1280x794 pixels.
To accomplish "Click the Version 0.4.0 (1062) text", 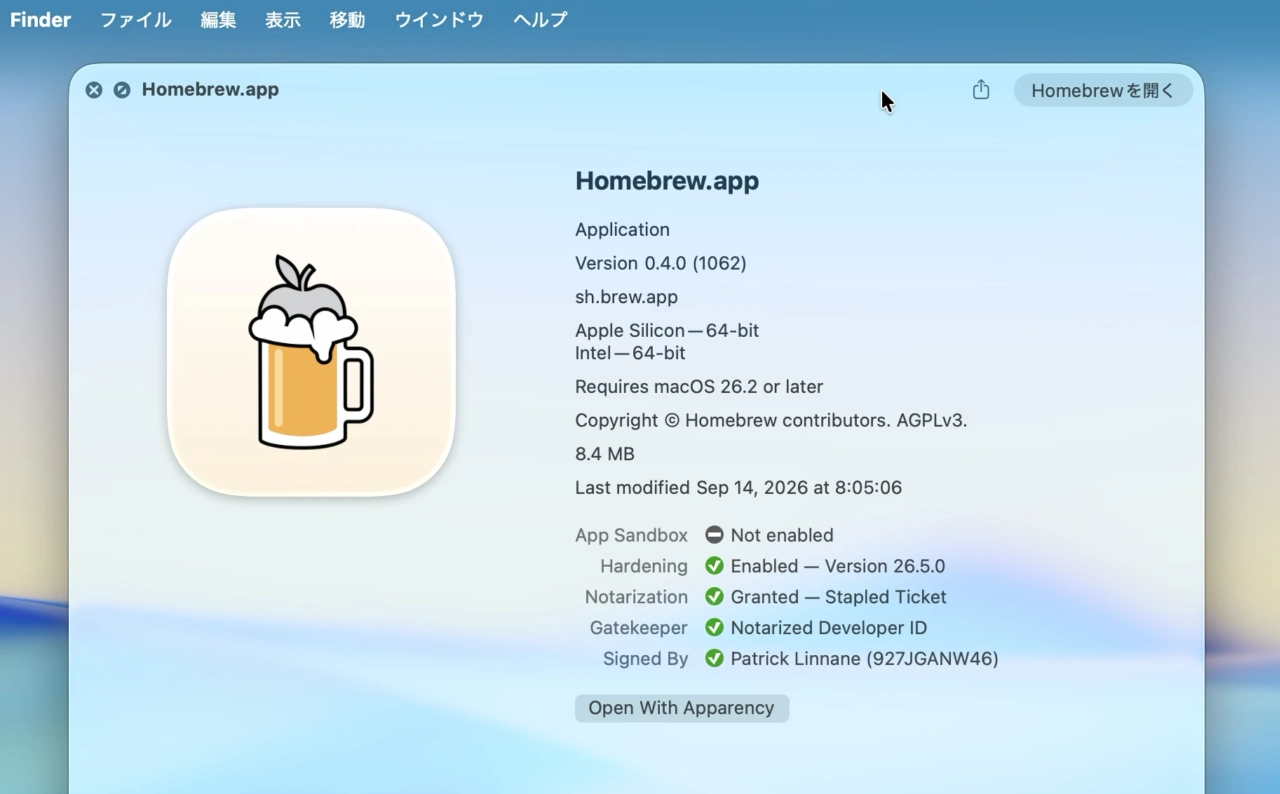I will click(661, 263).
